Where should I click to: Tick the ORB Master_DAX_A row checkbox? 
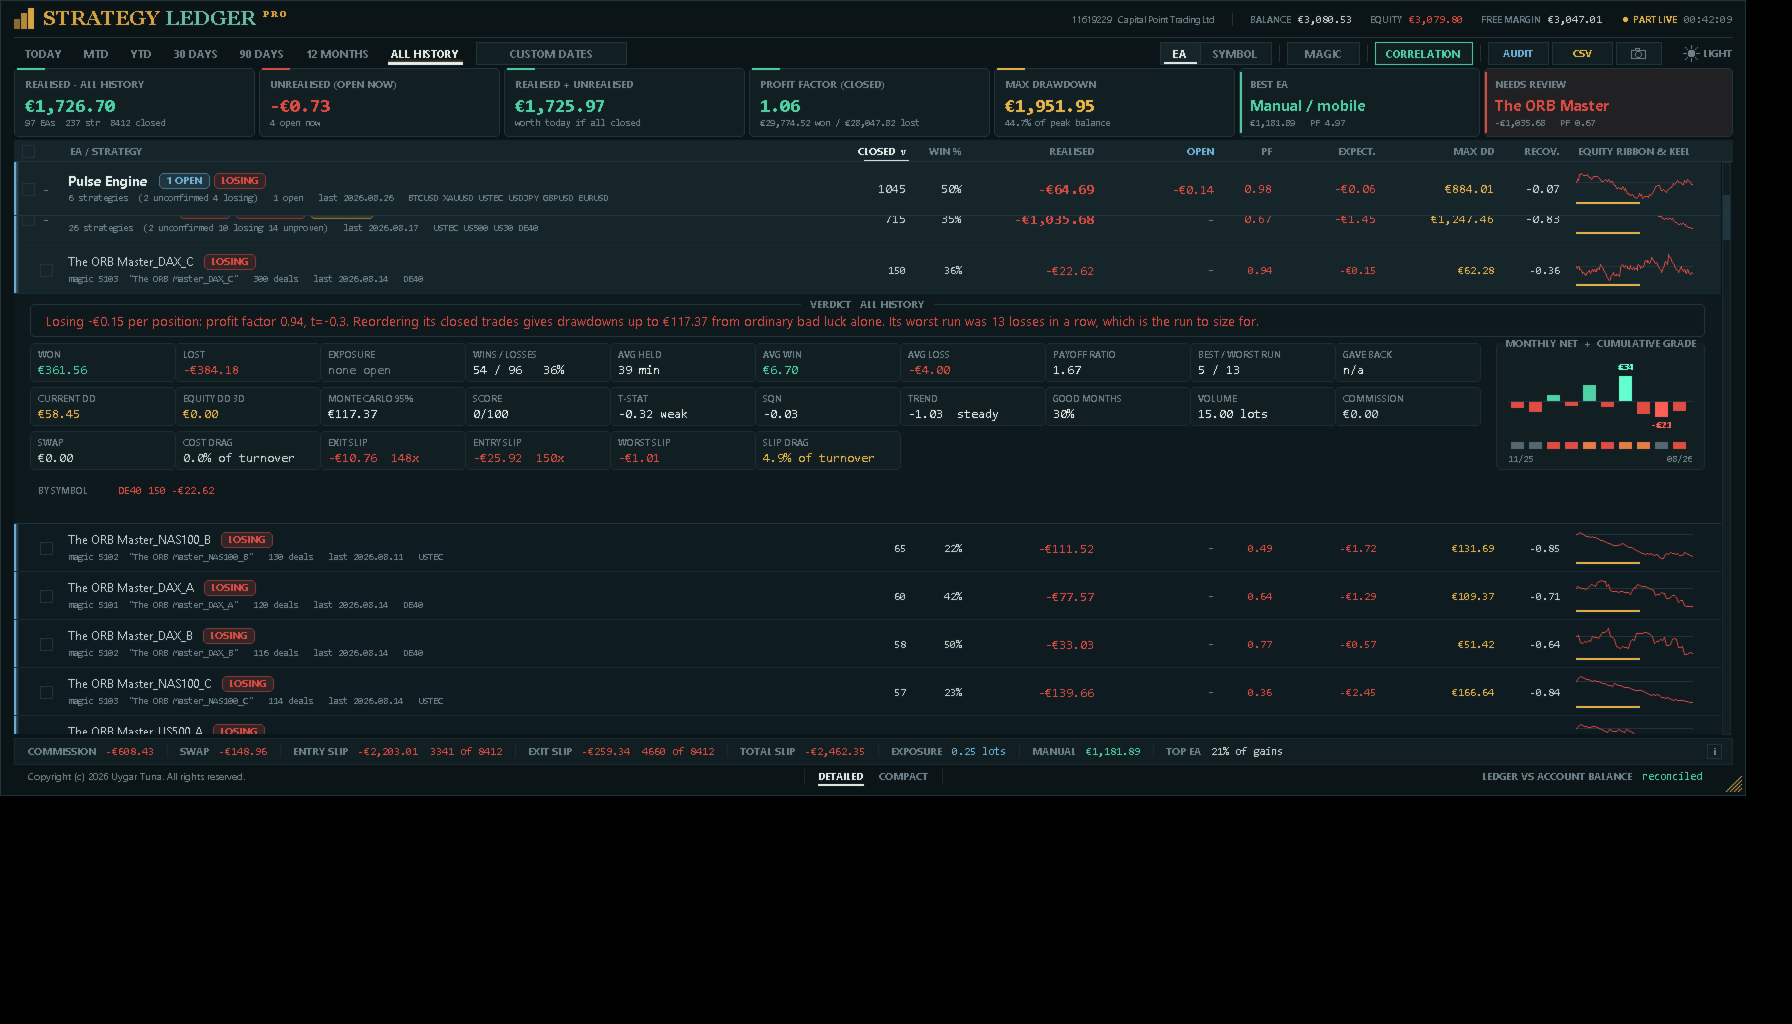pyautogui.click(x=46, y=596)
